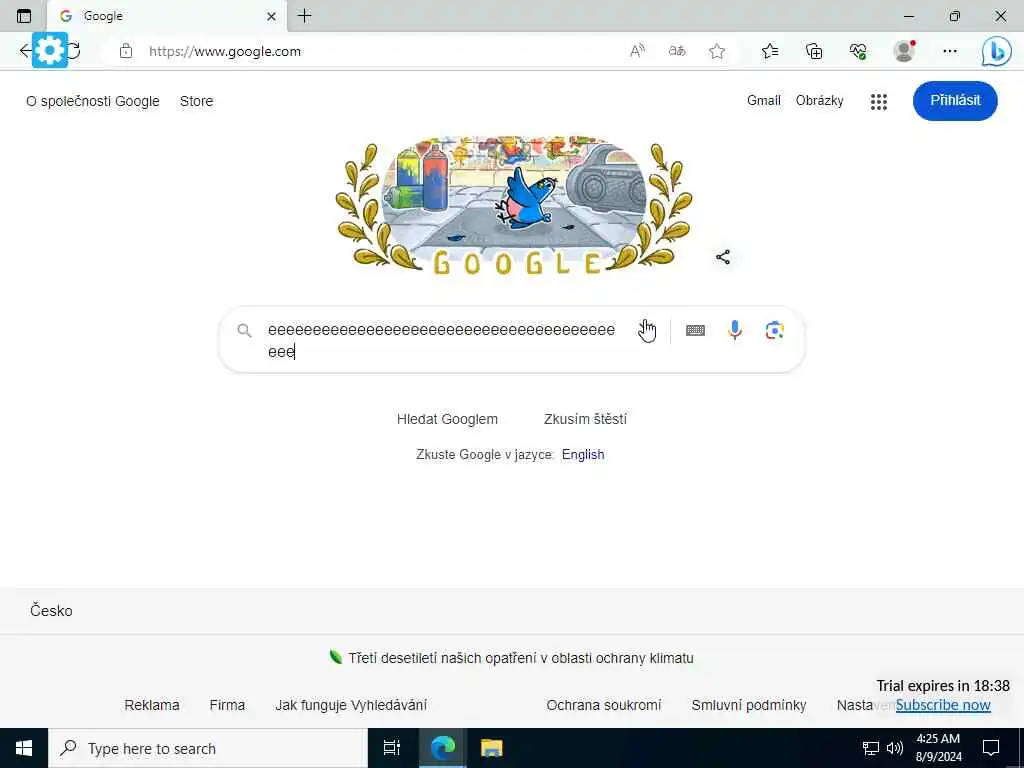This screenshot has width=1024, height=768.
Task: Open the Windows Start menu
Action: (24, 748)
